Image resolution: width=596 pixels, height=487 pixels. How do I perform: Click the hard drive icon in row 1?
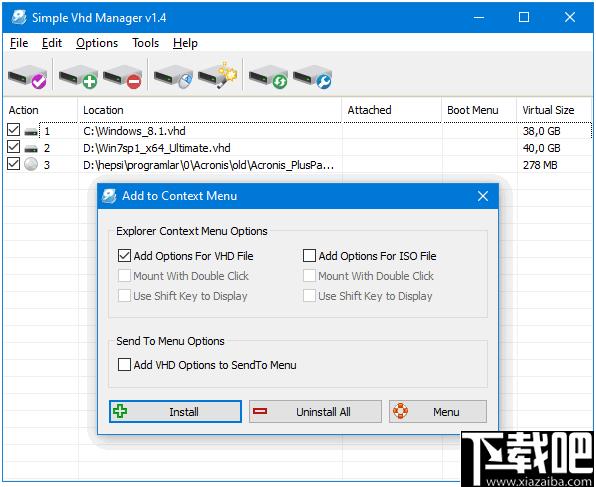pyautogui.click(x=31, y=132)
